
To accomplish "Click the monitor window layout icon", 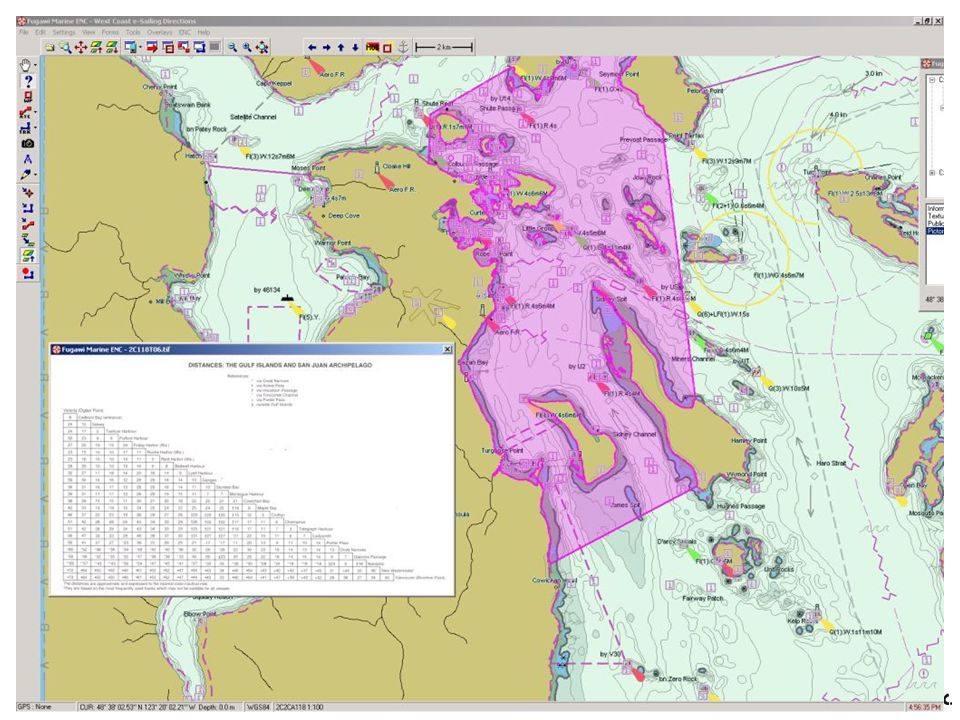I will point(130,47).
